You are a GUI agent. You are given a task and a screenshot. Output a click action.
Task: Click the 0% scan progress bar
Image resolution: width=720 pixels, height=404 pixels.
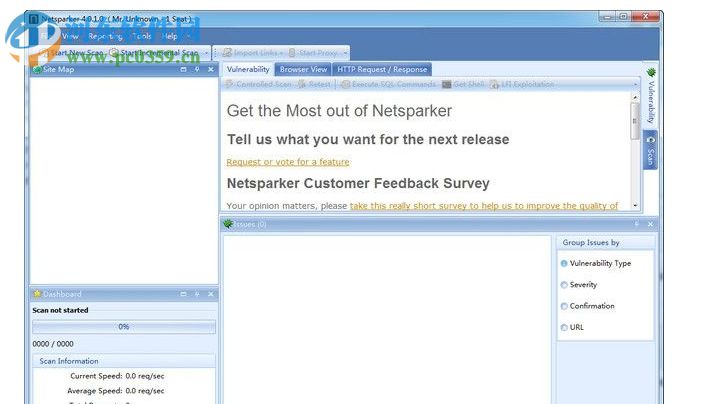point(124,326)
